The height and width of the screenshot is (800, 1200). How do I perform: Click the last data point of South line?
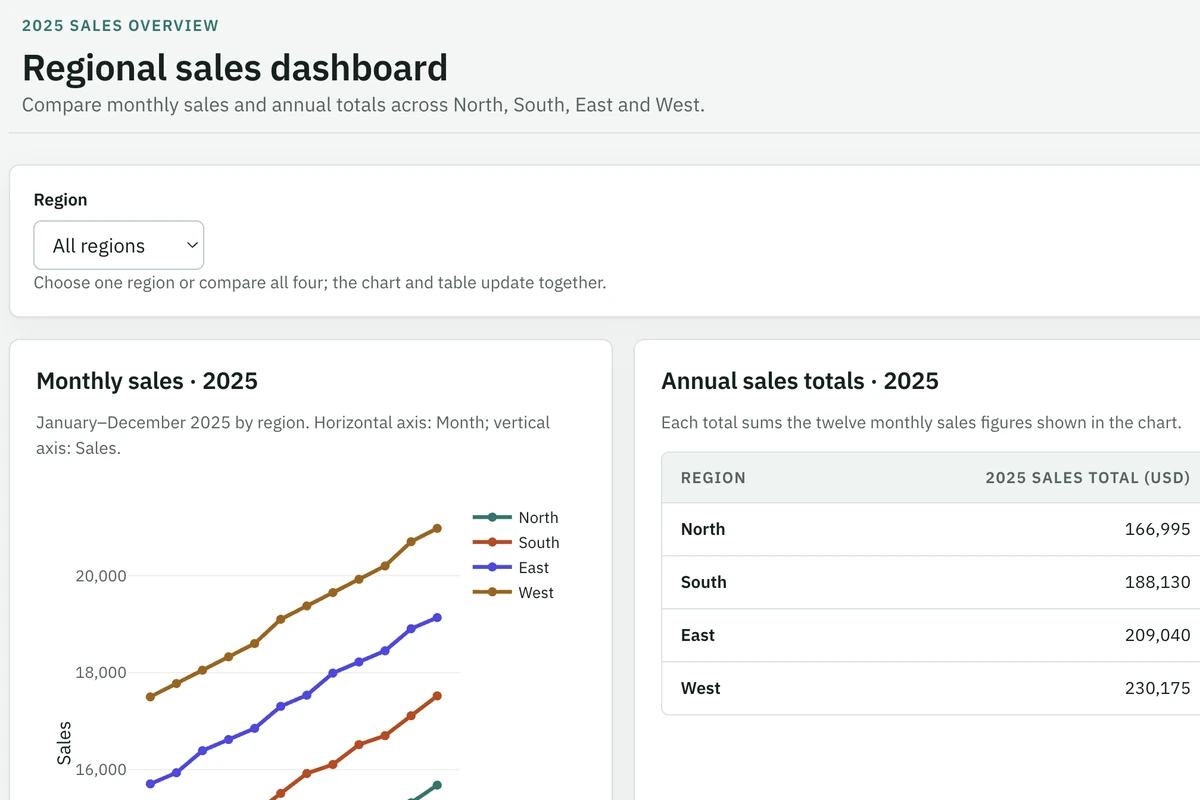[437, 696]
